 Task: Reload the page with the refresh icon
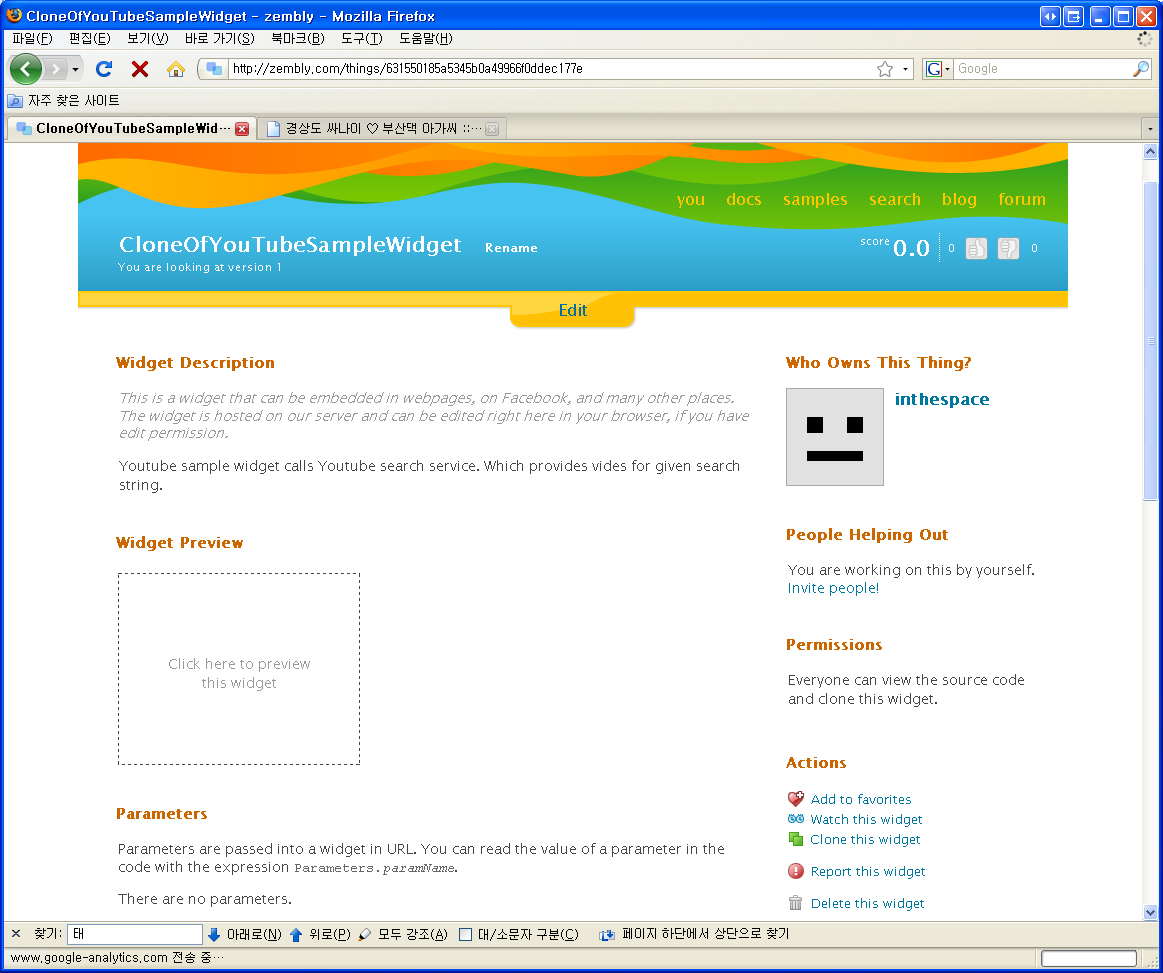pos(104,69)
